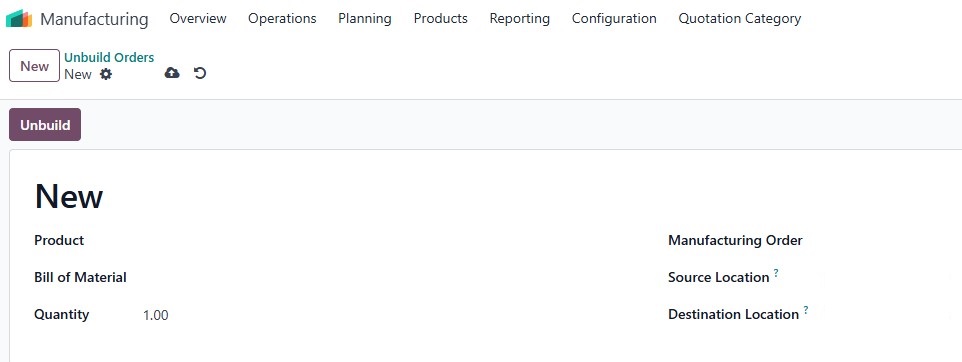Screen dimensions: 962x362
Task: Create a record with New button
Action: pos(34,66)
